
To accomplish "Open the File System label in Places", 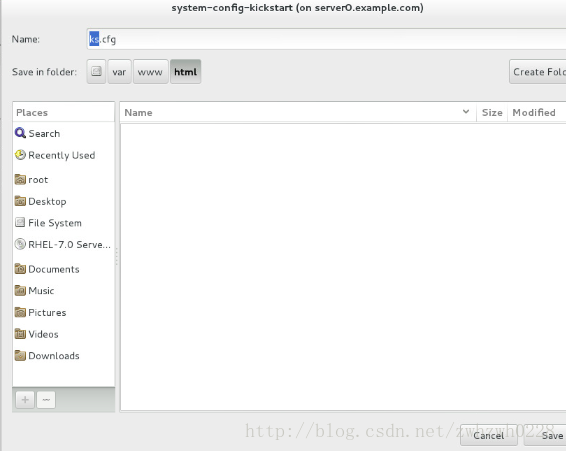I will [55, 223].
